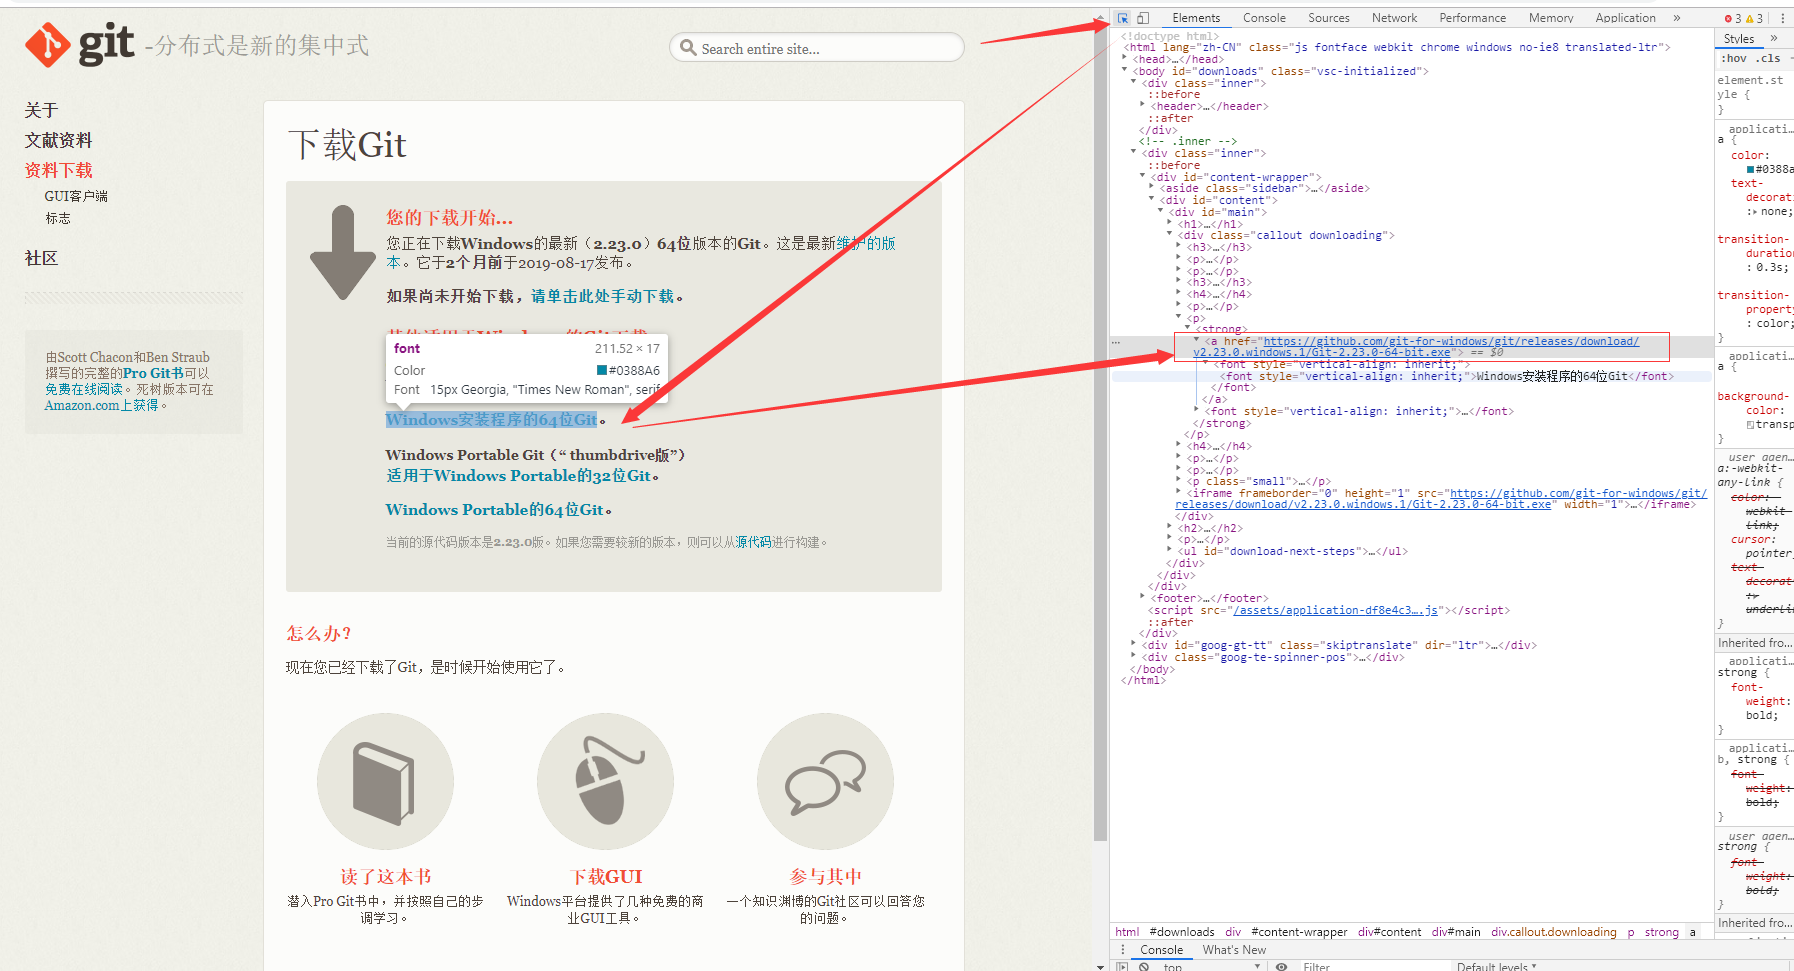Click the 文献资料 sidebar link
The height and width of the screenshot is (971, 1794).
click(x=58, y=140)
